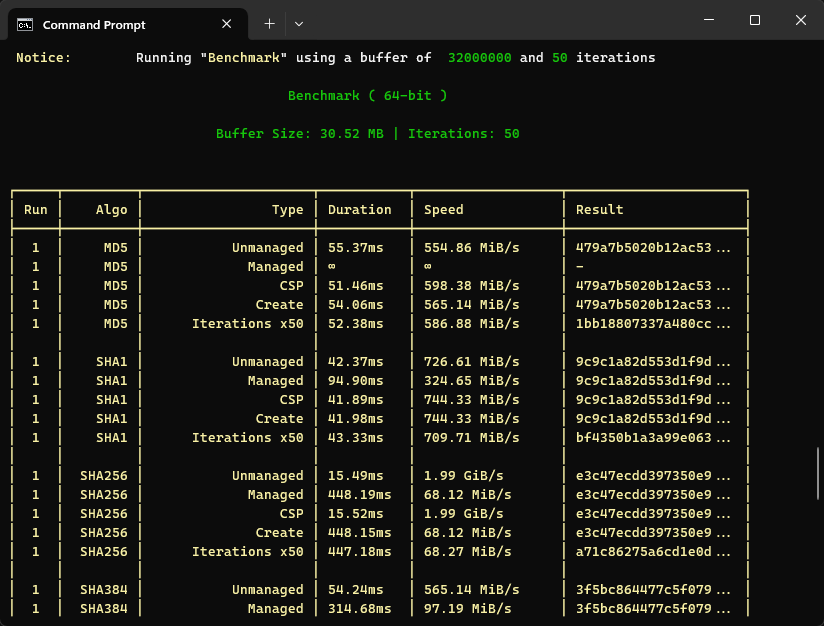Click speed value 324.65 MiB/s
824x626 pixels.
(x=471, y=381)
